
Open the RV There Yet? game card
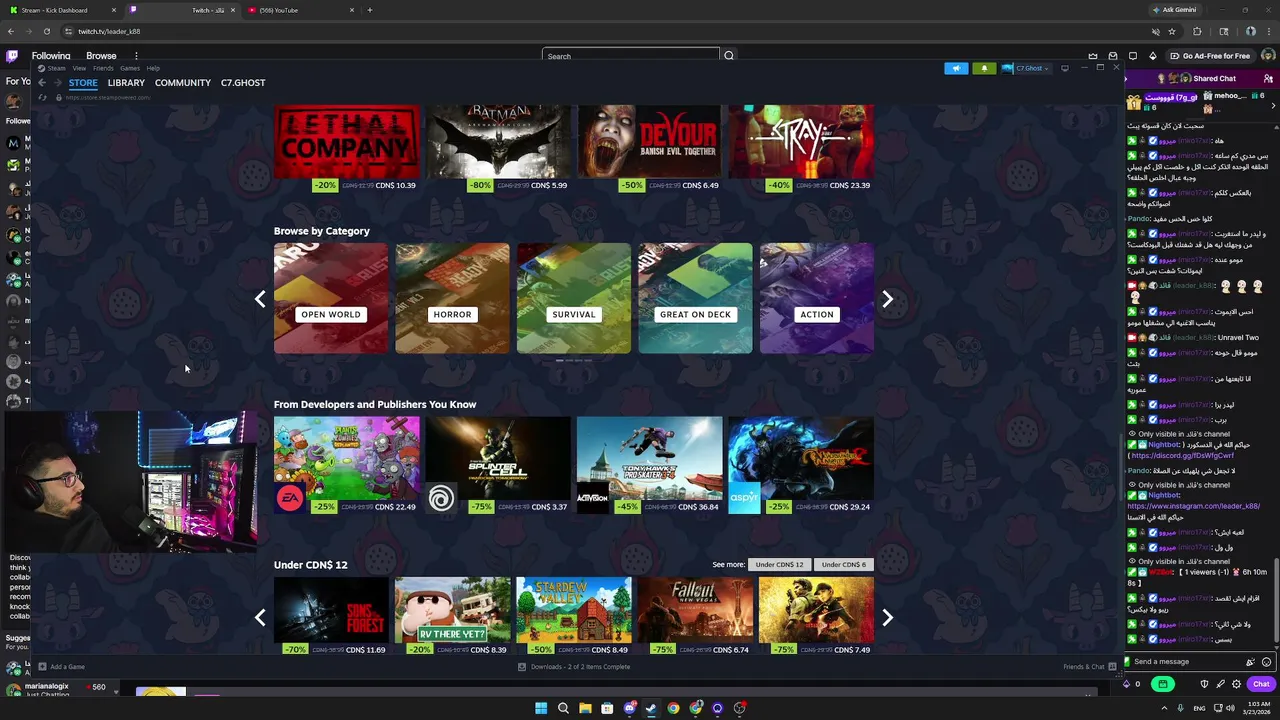click(452, 616)
